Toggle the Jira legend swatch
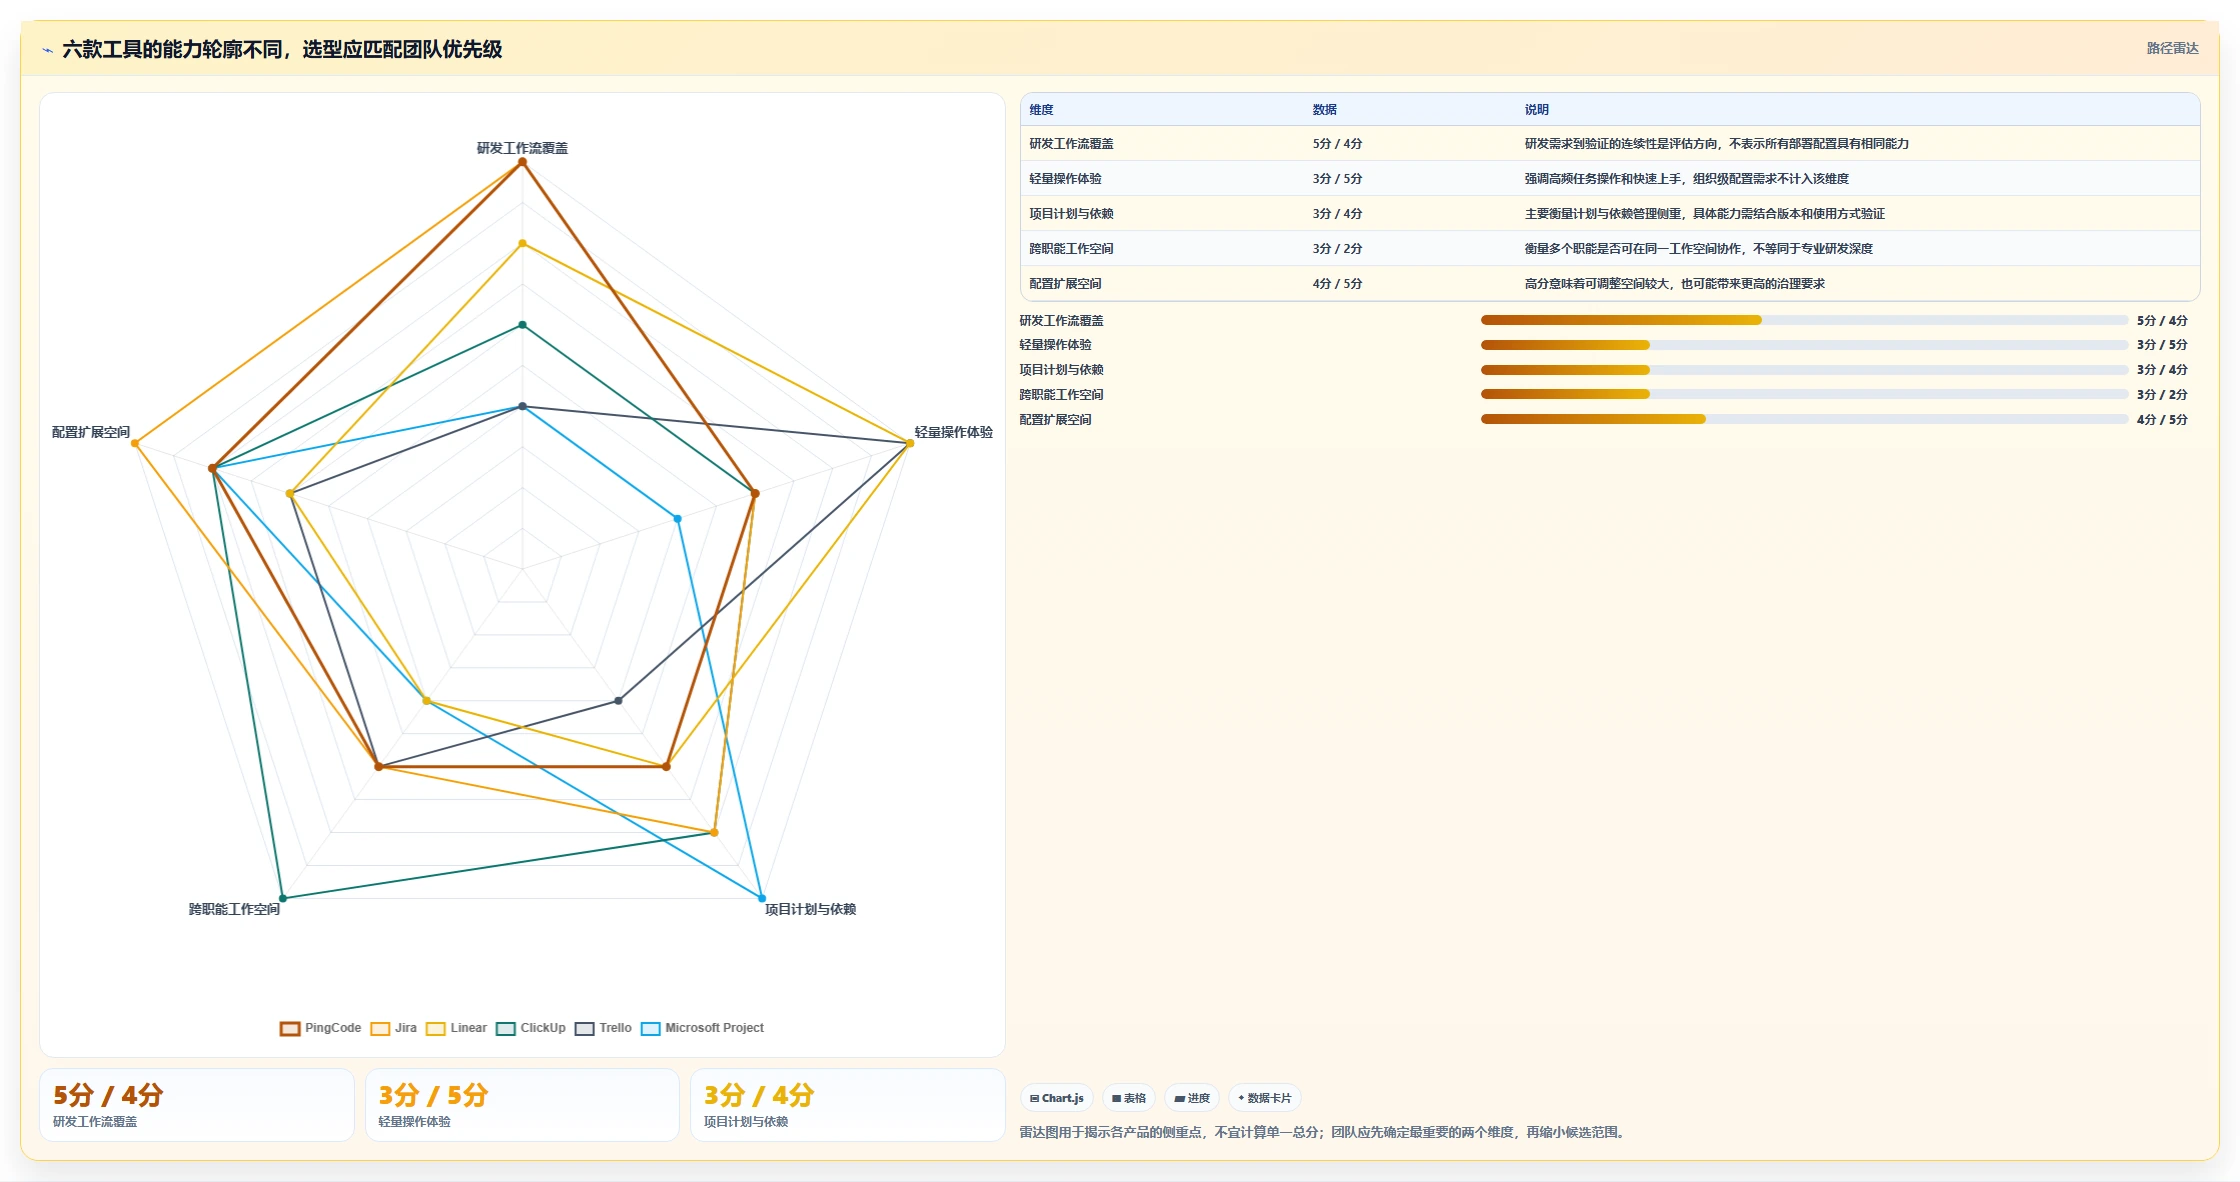 click(x=380, y=1028)
